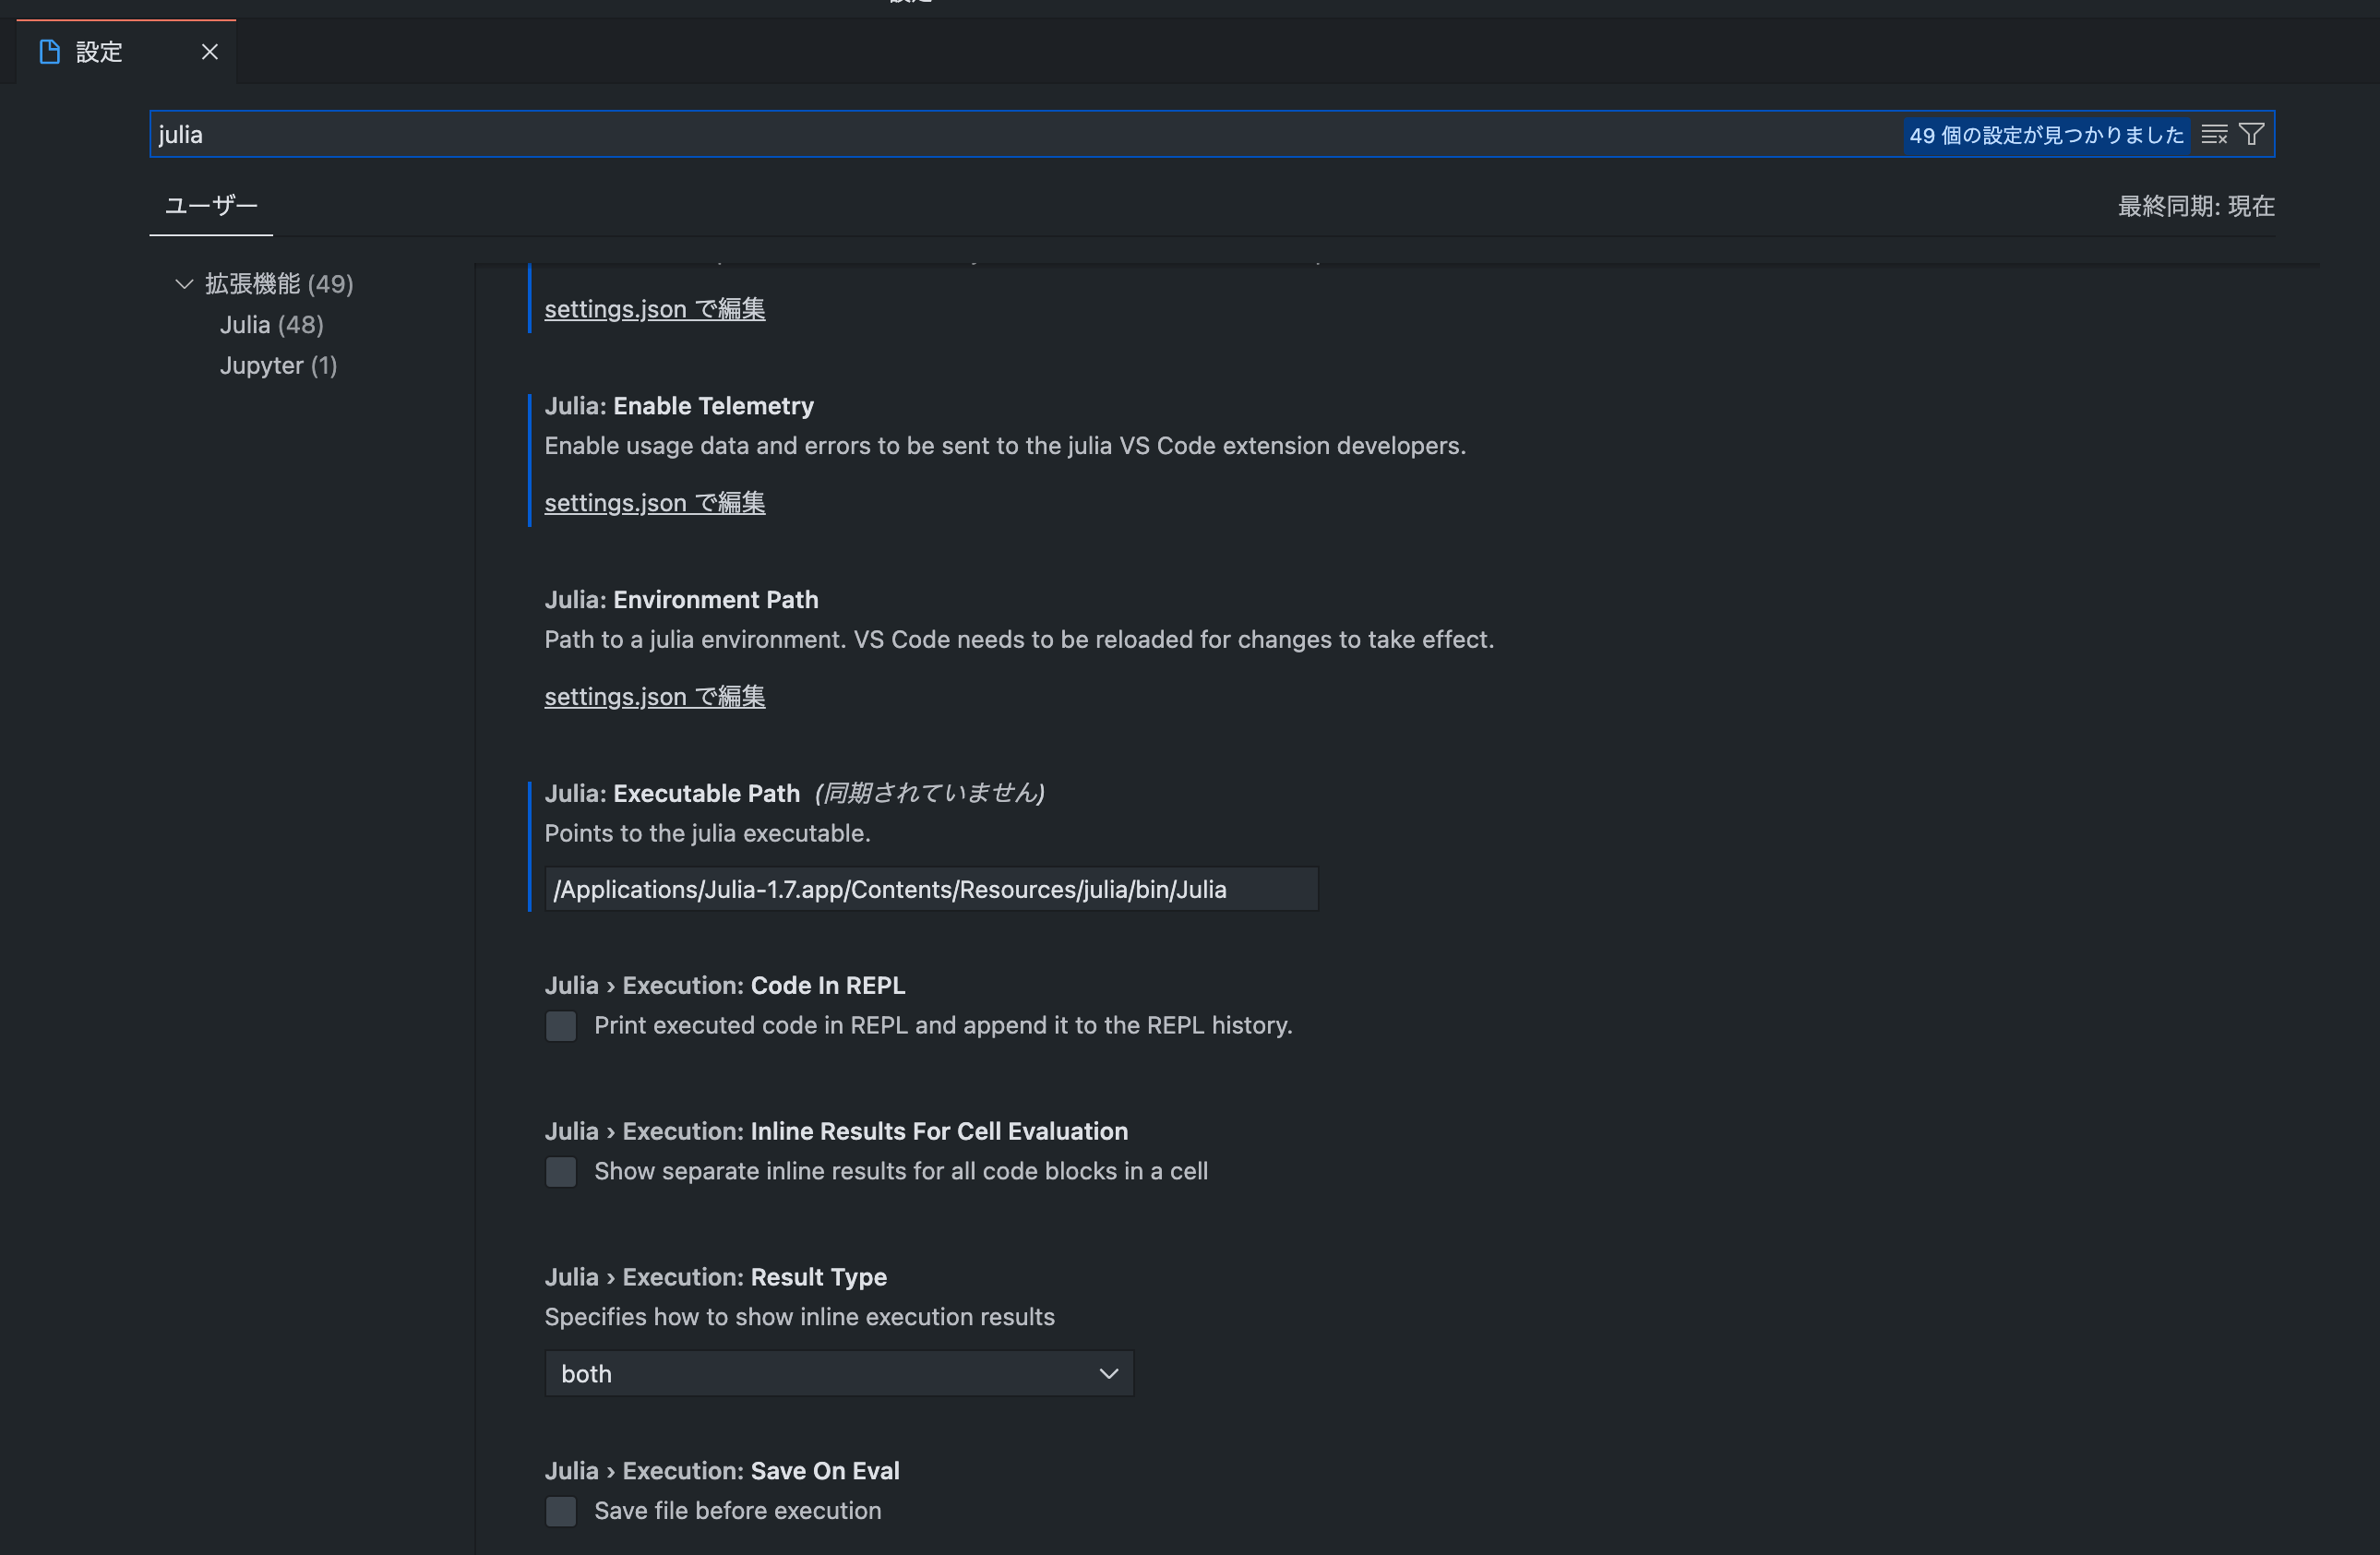Screen dimensions: 2380x1555
Task: Open the Result Type dropdown showing both
Action: point(839,1374)
